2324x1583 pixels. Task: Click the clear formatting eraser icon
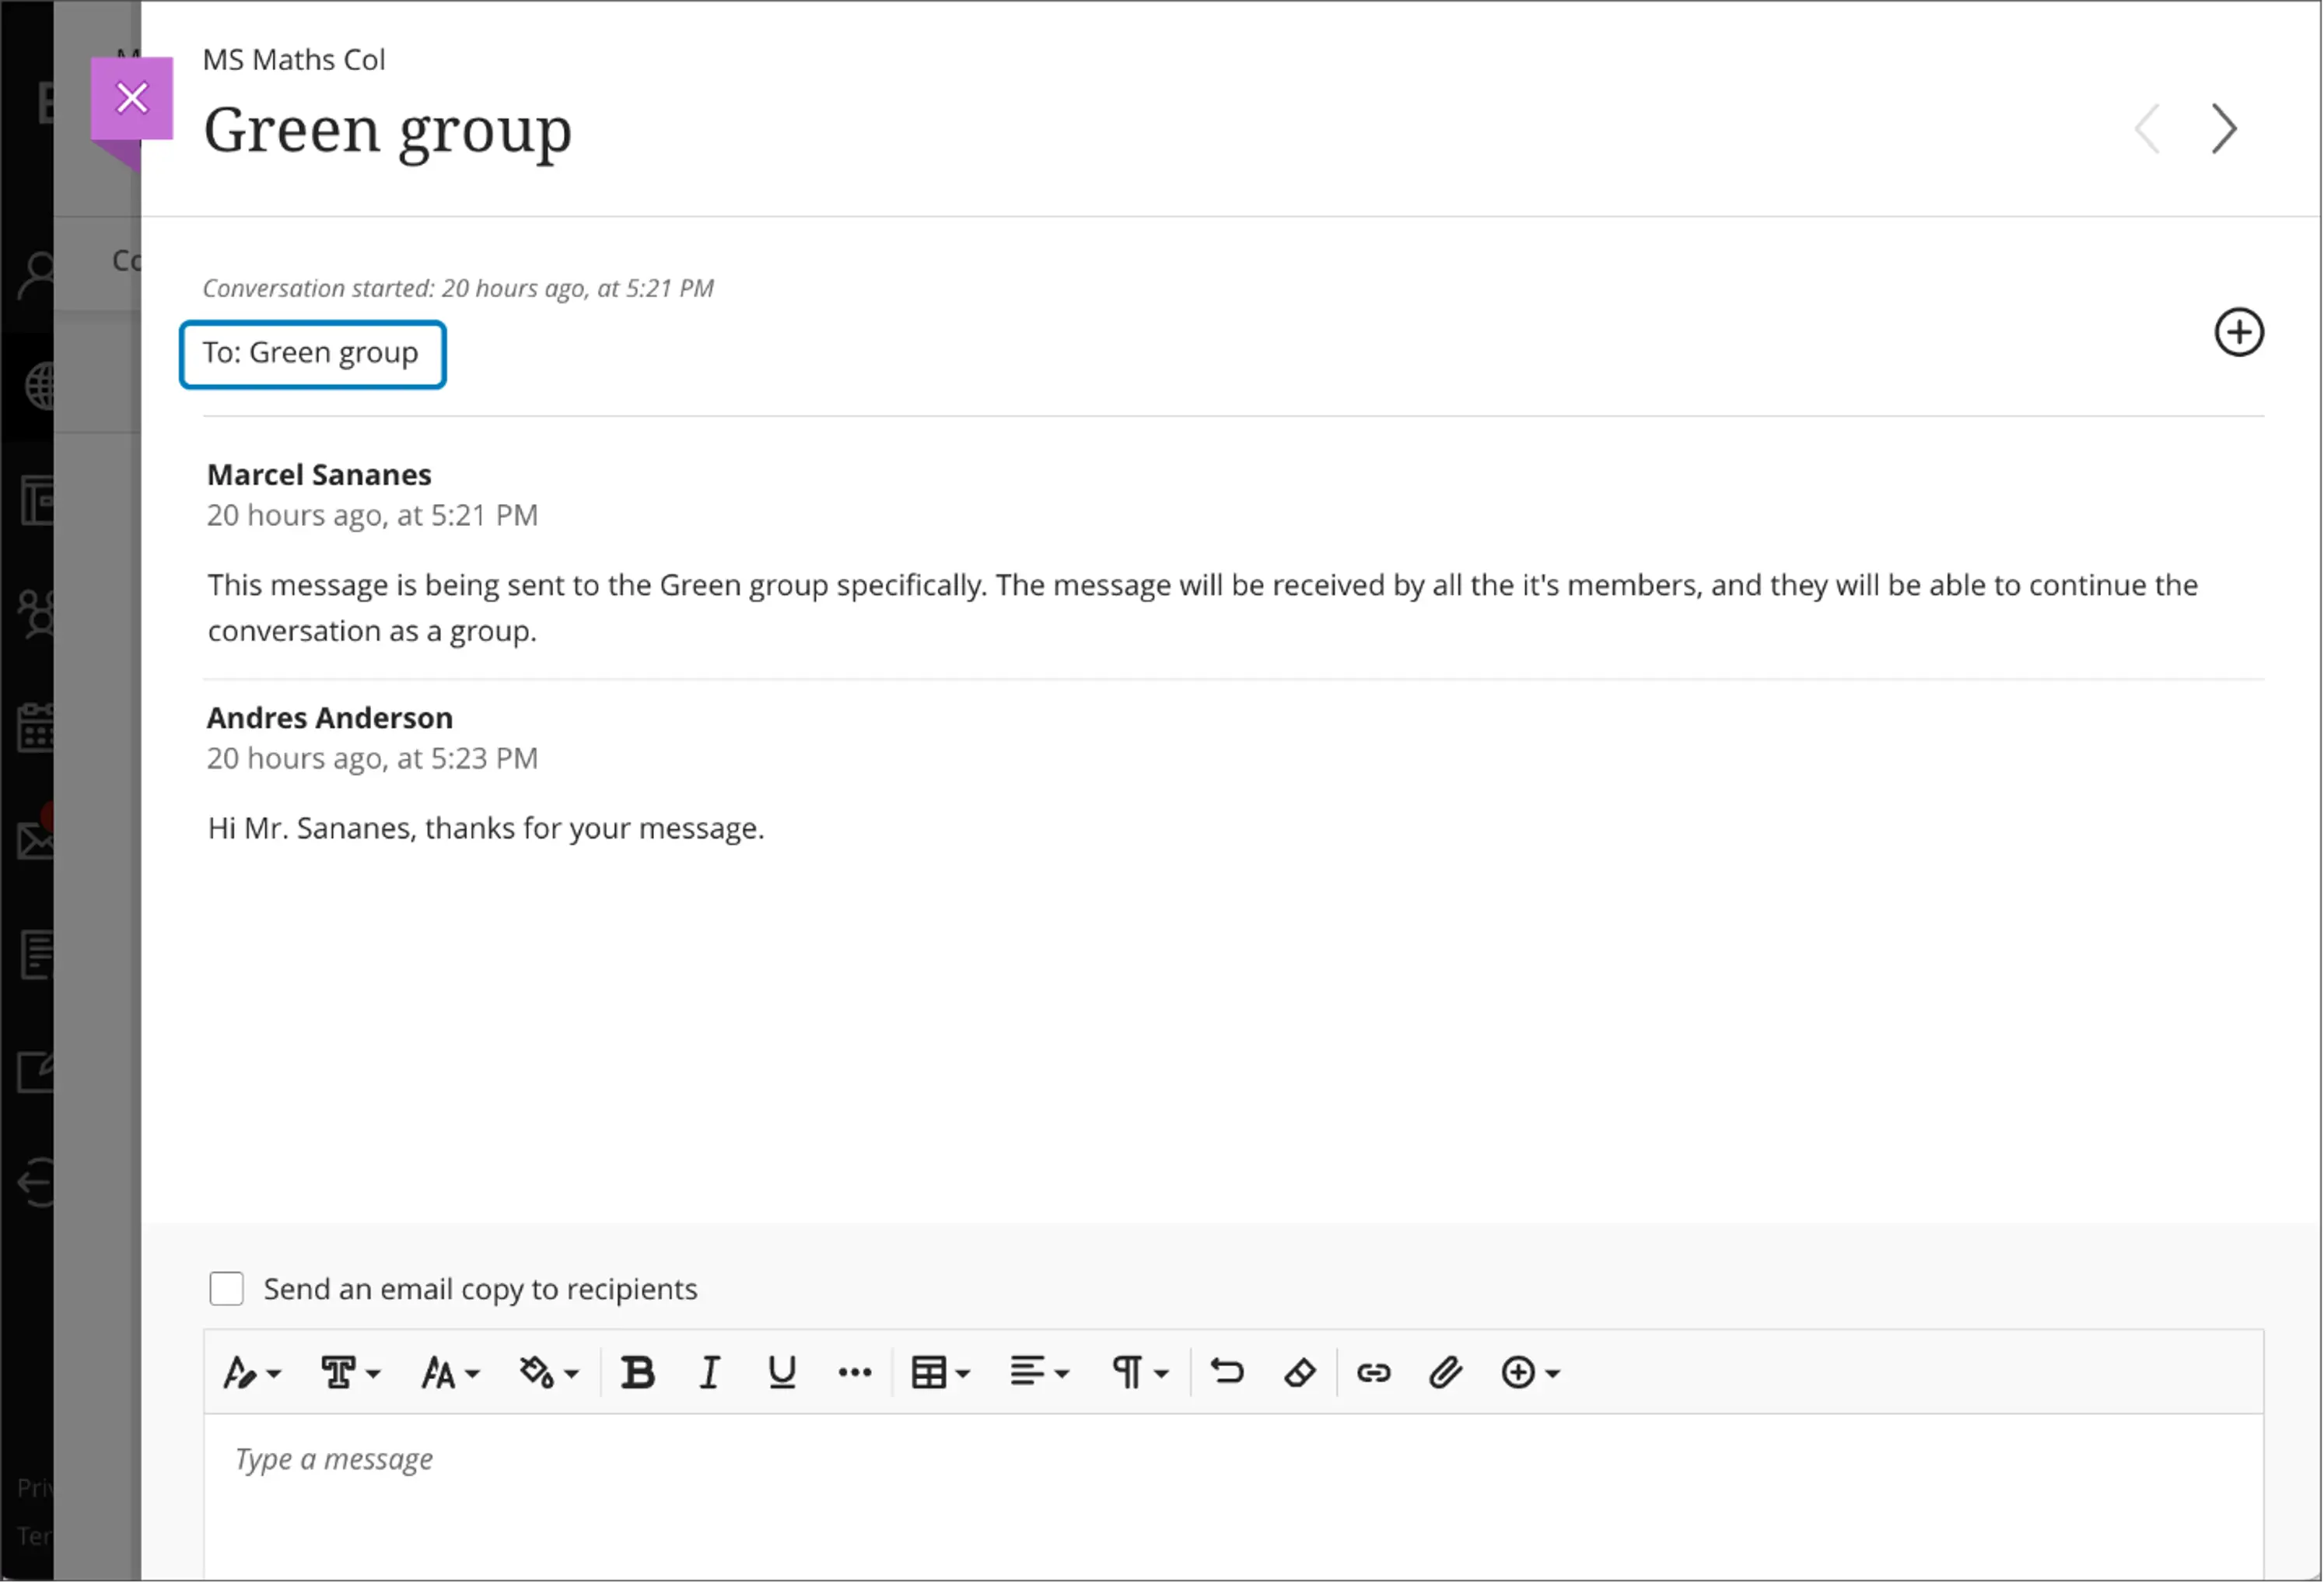pos(1299,1373)
